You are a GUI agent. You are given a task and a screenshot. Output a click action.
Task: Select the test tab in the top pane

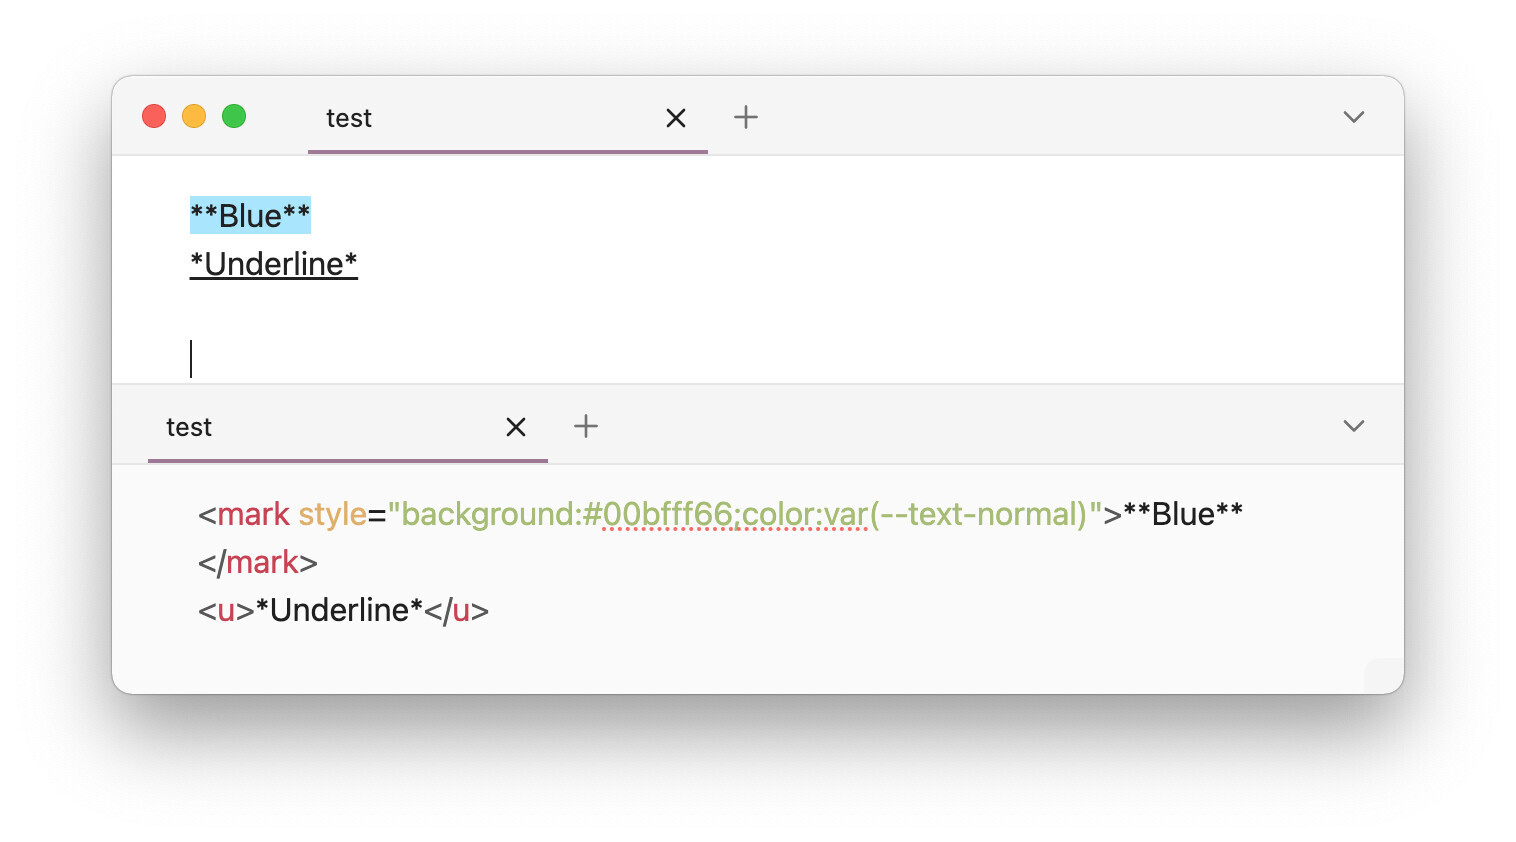(x=349, y=118)
